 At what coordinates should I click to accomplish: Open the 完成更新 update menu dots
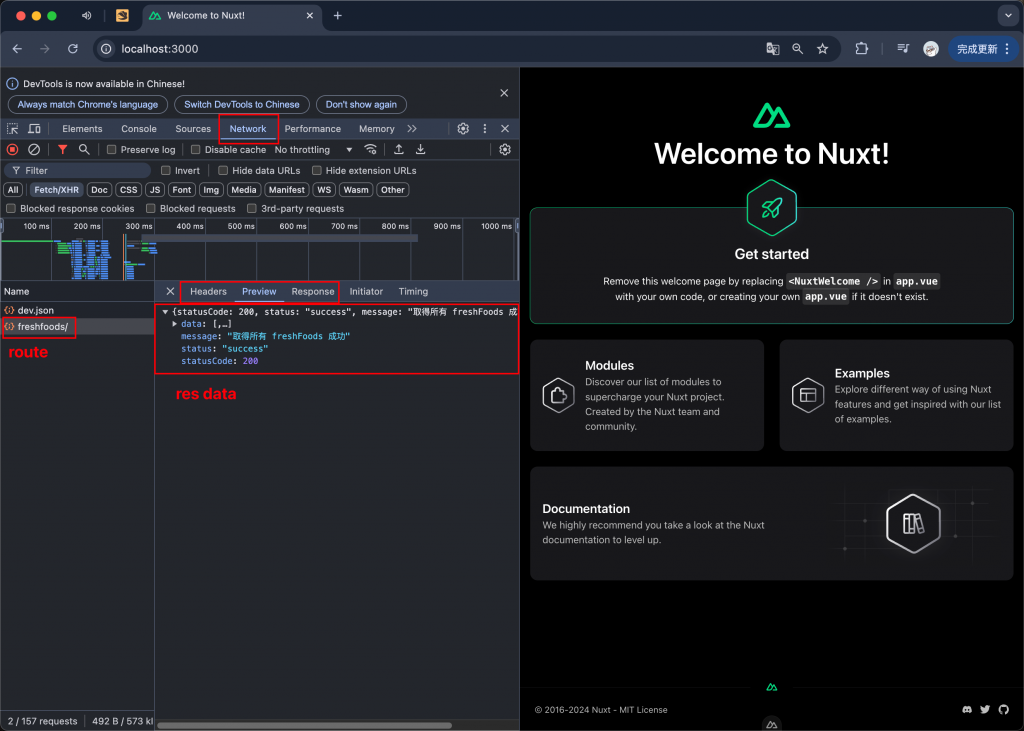tap(1007, 49)
